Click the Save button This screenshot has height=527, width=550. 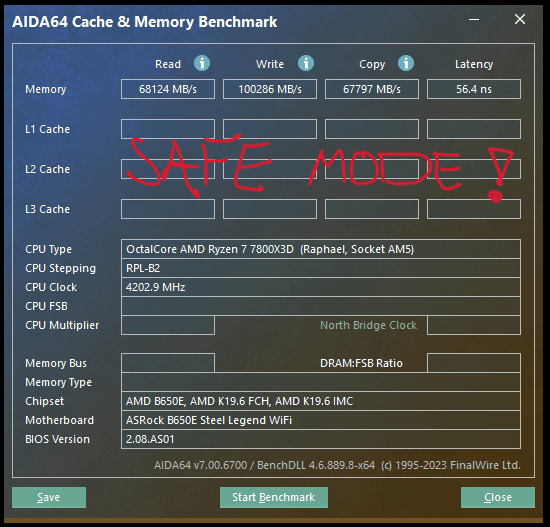tap(49, 497)
